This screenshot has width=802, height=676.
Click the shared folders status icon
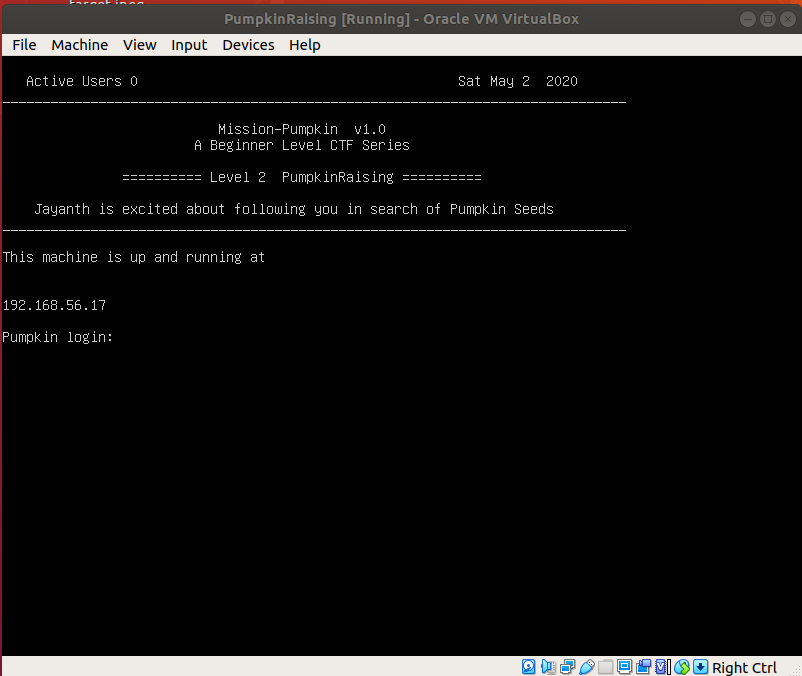pos(606,667)
